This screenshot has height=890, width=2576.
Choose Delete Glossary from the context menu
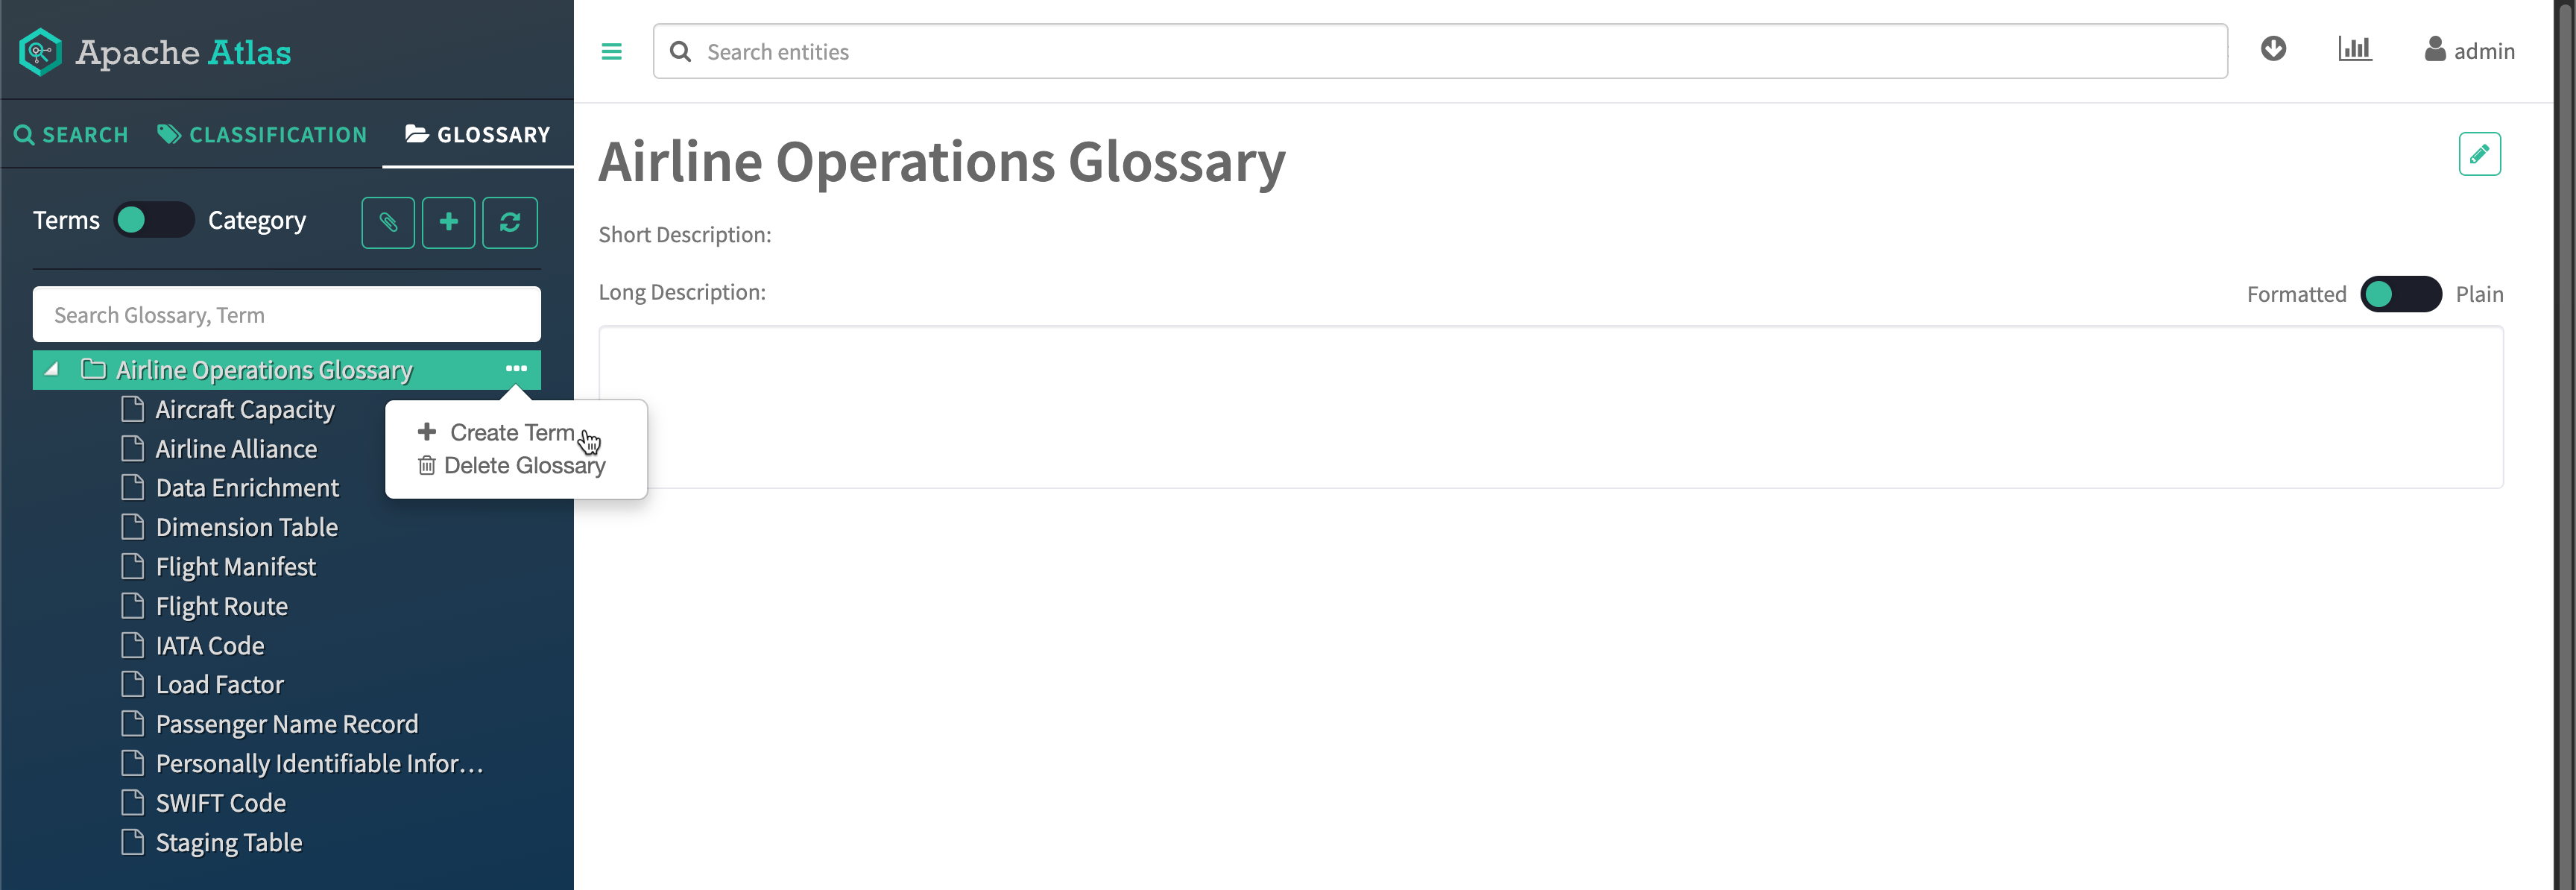coord(523,466)
